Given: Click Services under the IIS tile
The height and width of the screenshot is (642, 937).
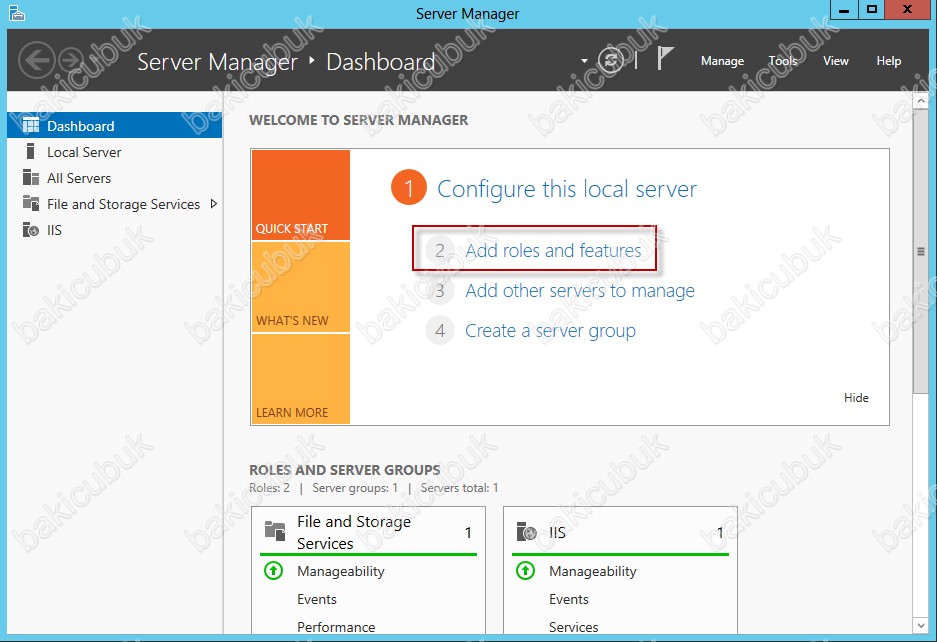Looking at the screenshot, I should [573, 626].
